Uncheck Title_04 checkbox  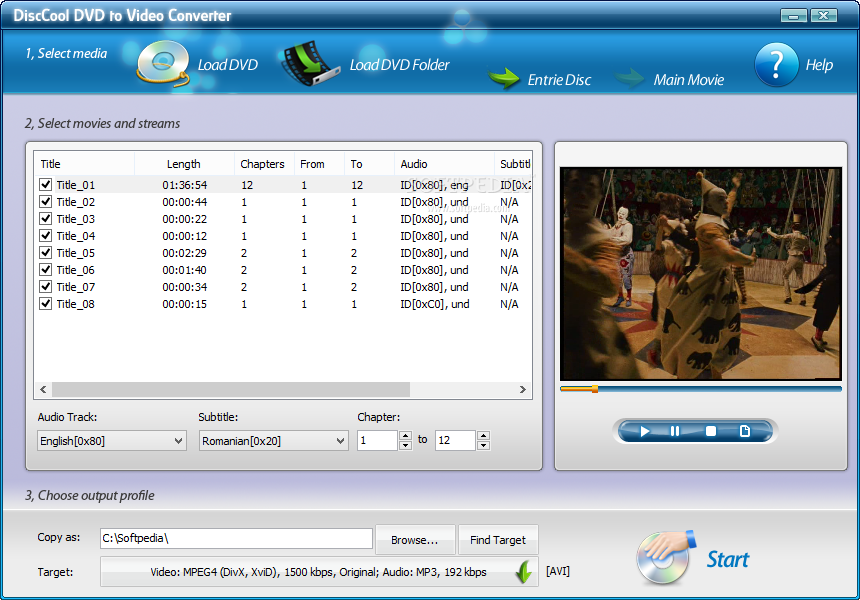click(x=46, y=236)
